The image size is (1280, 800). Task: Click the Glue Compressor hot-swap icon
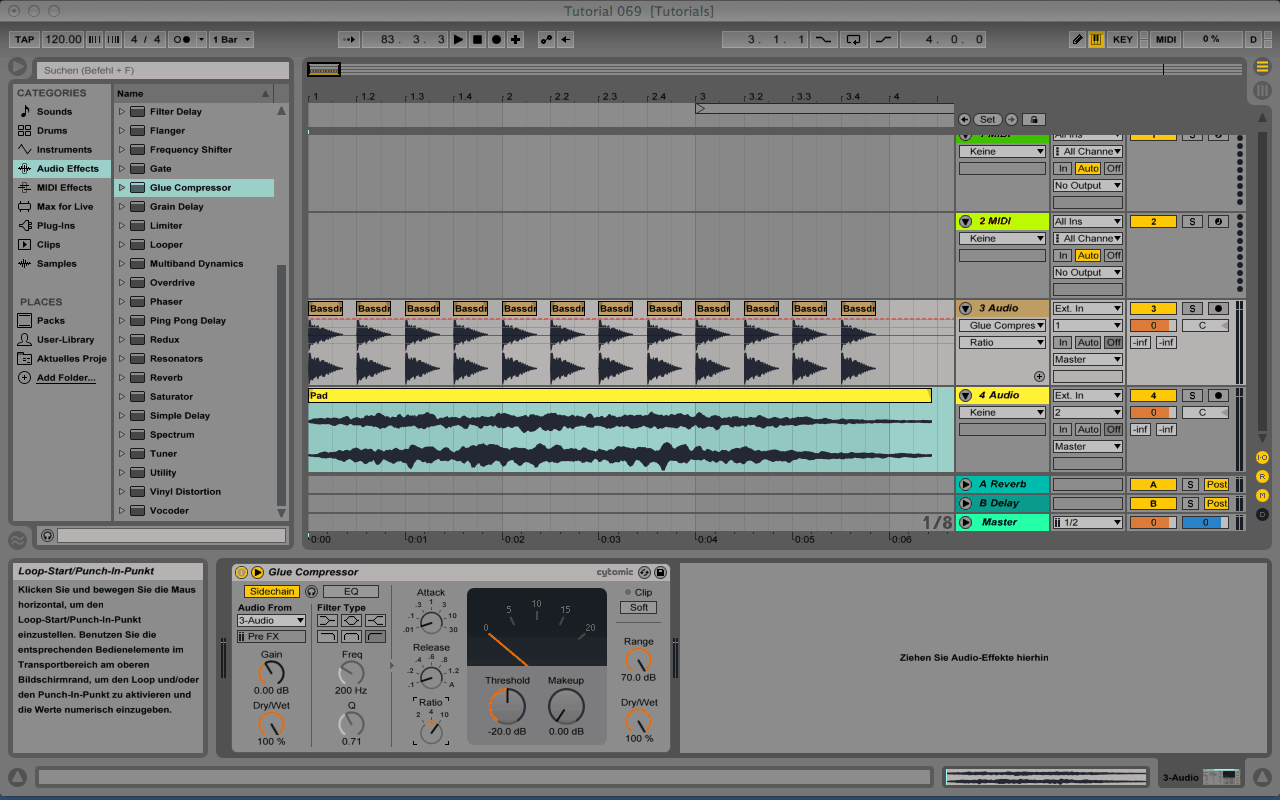pyautogui.click(x=644, y=572)
